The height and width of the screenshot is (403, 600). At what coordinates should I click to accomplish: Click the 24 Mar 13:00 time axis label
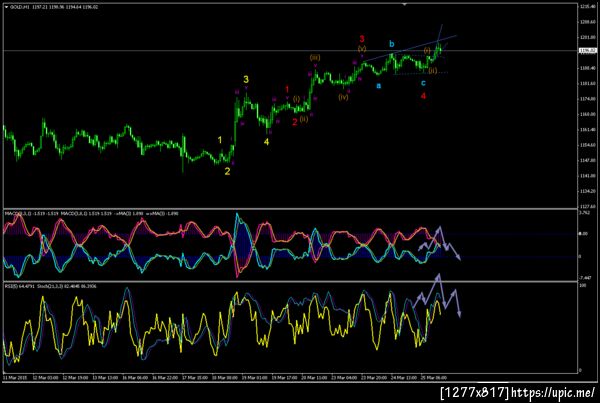(404, 378)
